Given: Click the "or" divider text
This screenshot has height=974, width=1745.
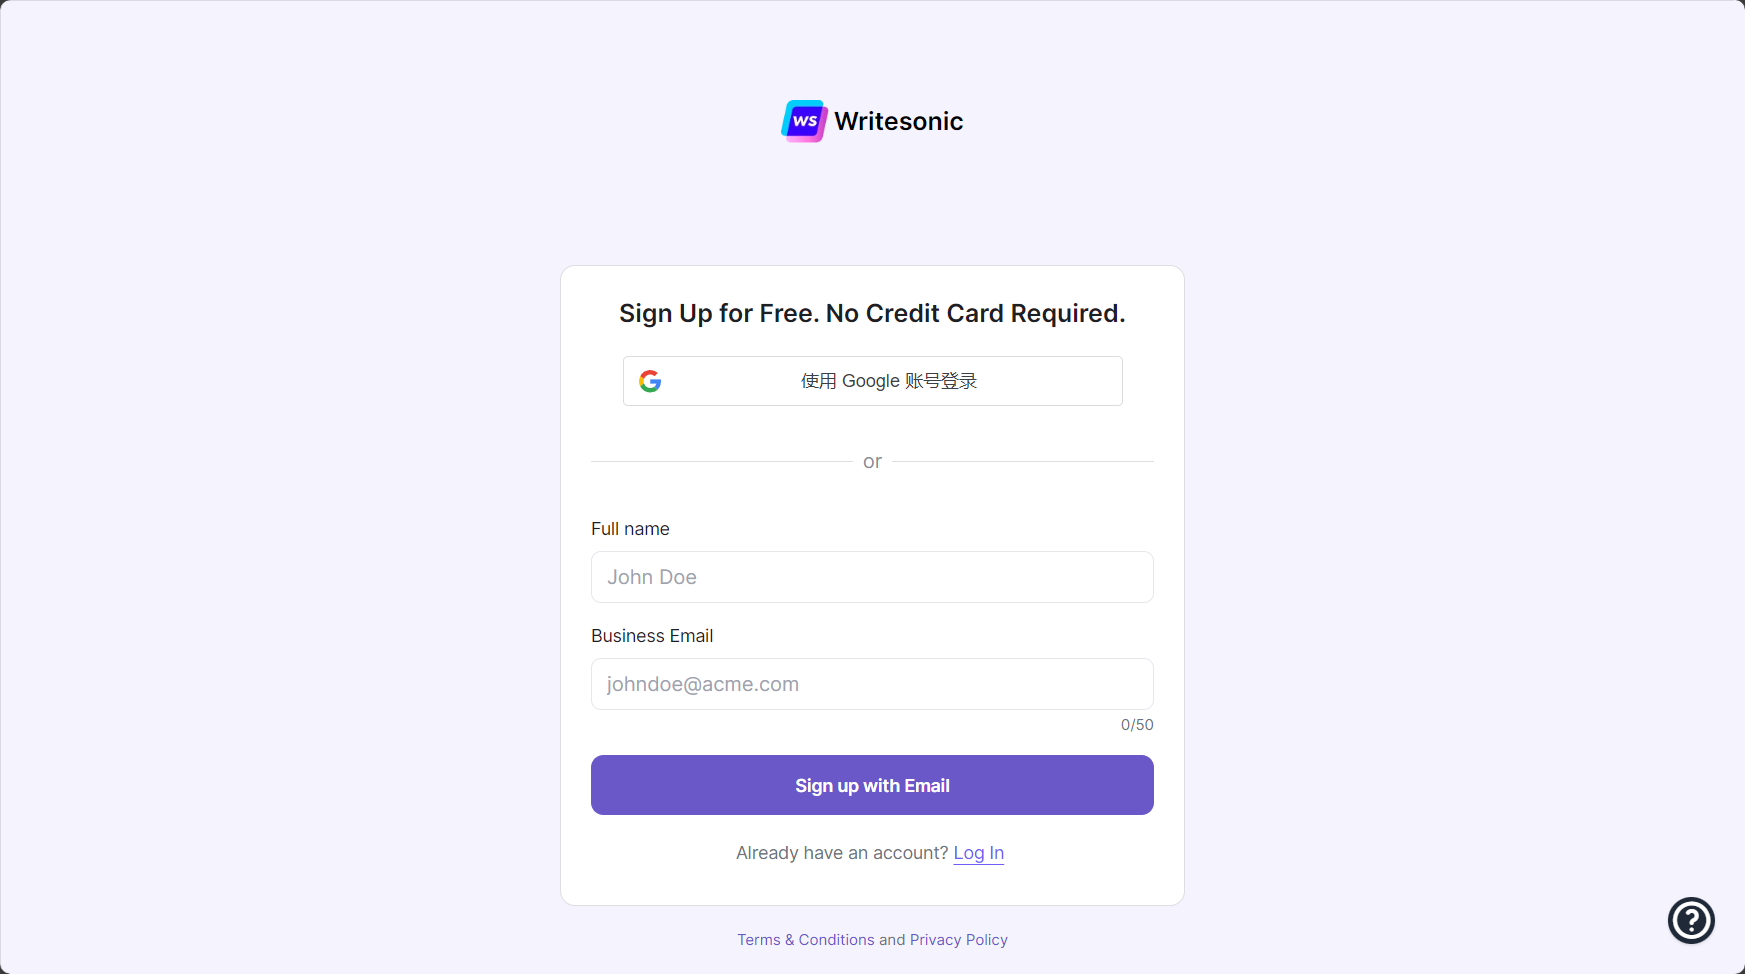Looking at the screenshot, I should [872, 461].
